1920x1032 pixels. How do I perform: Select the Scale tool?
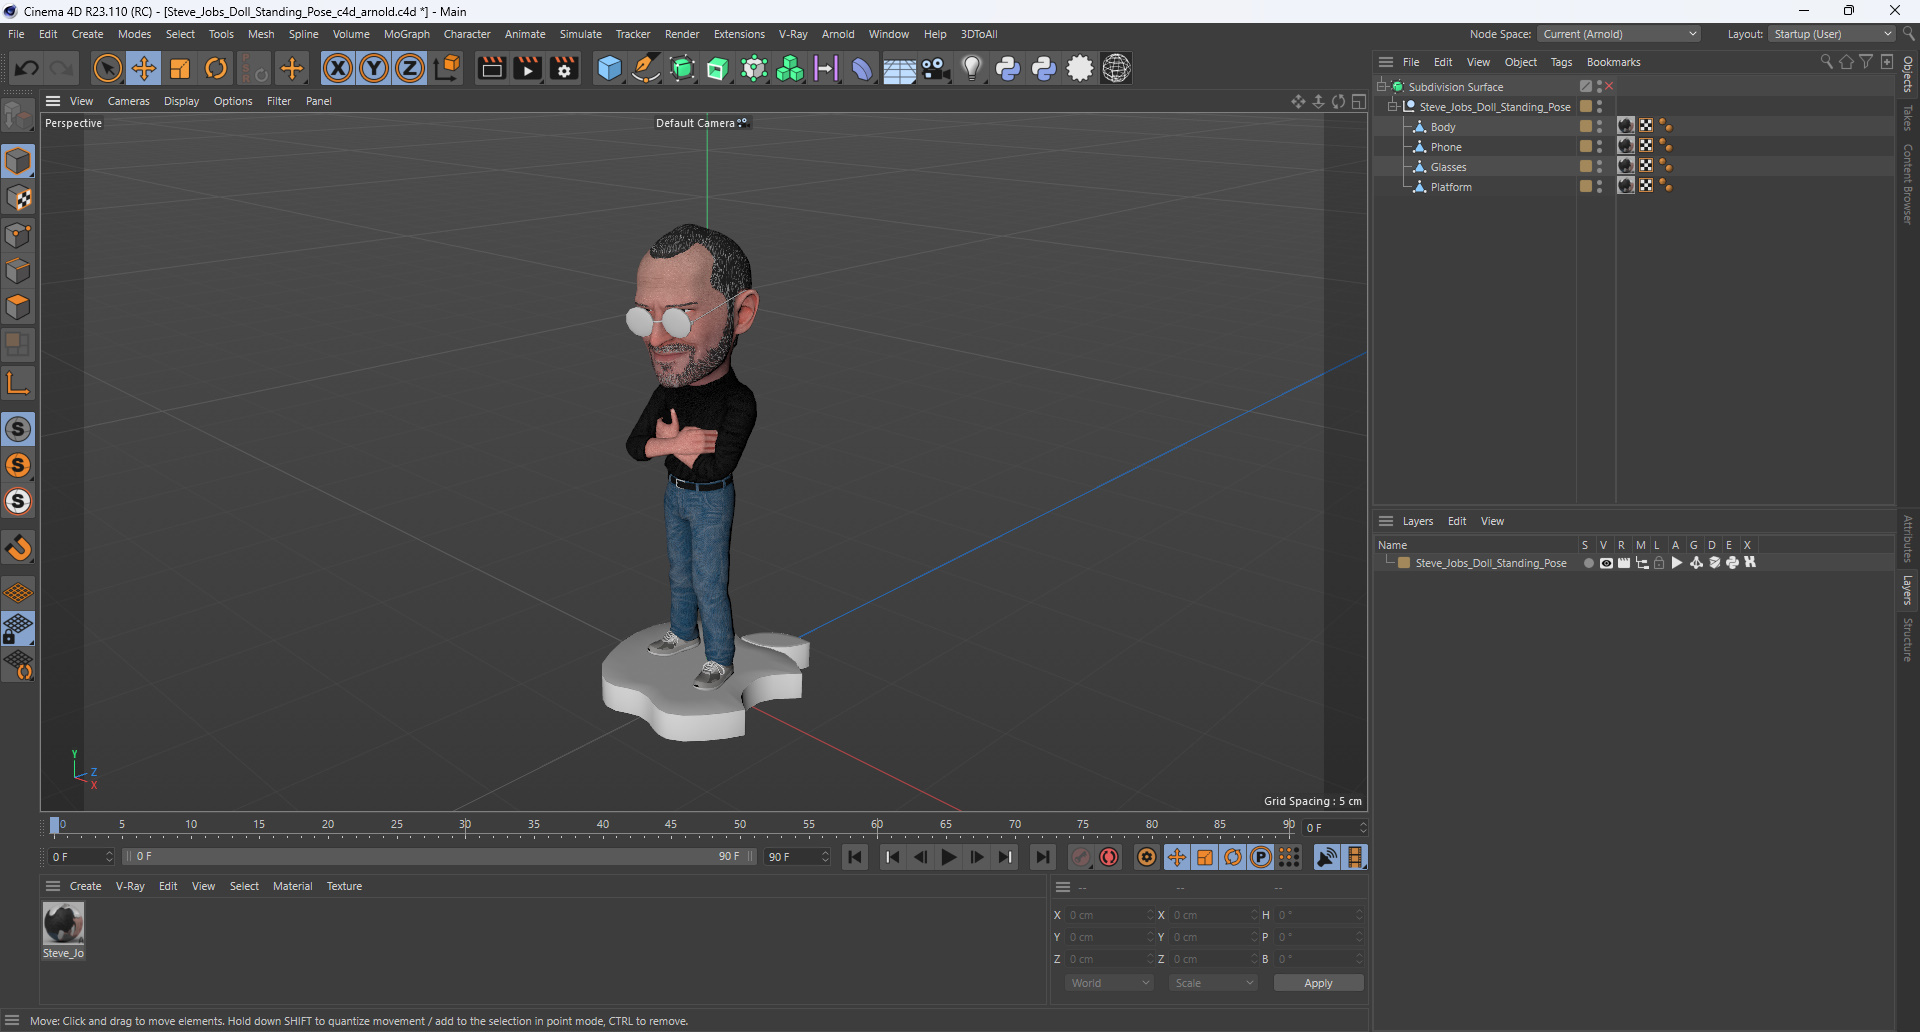pos(180,68)
